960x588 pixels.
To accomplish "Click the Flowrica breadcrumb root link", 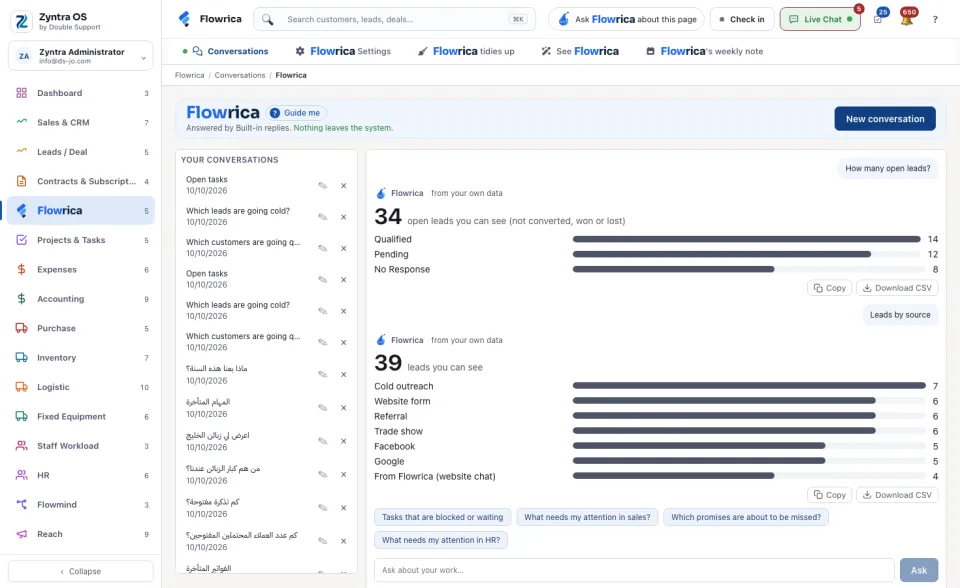I will click(189, 75).
